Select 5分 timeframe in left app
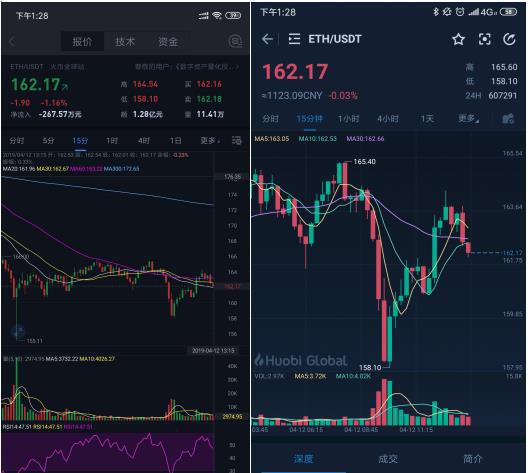 coord(48,140)
